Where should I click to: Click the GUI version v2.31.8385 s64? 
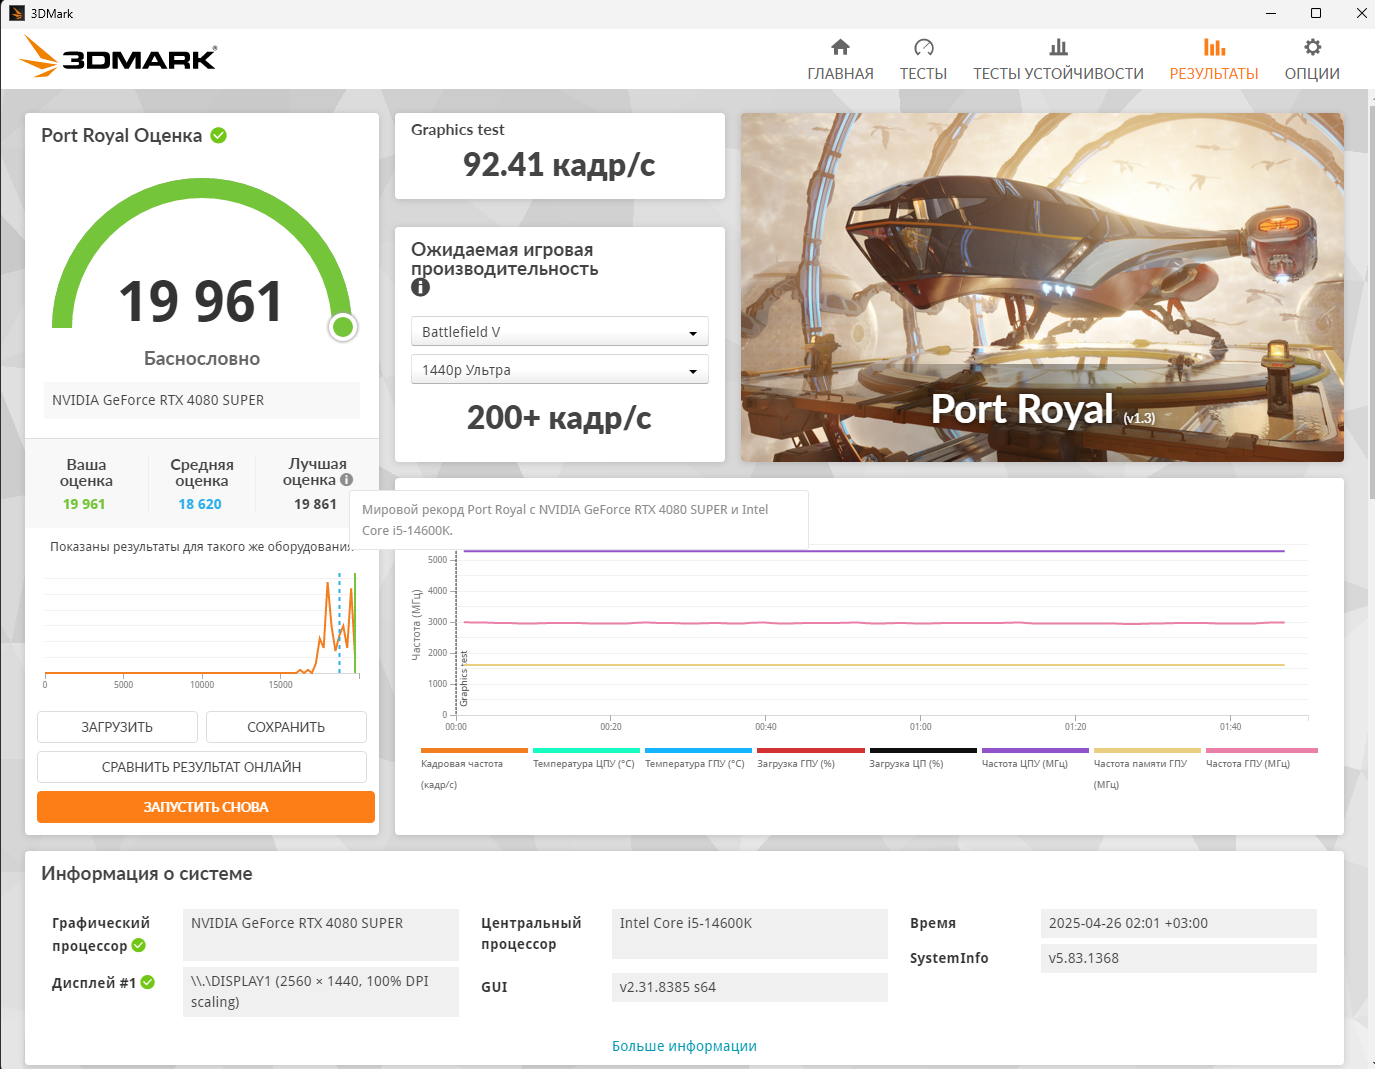[x=750, y=987]
